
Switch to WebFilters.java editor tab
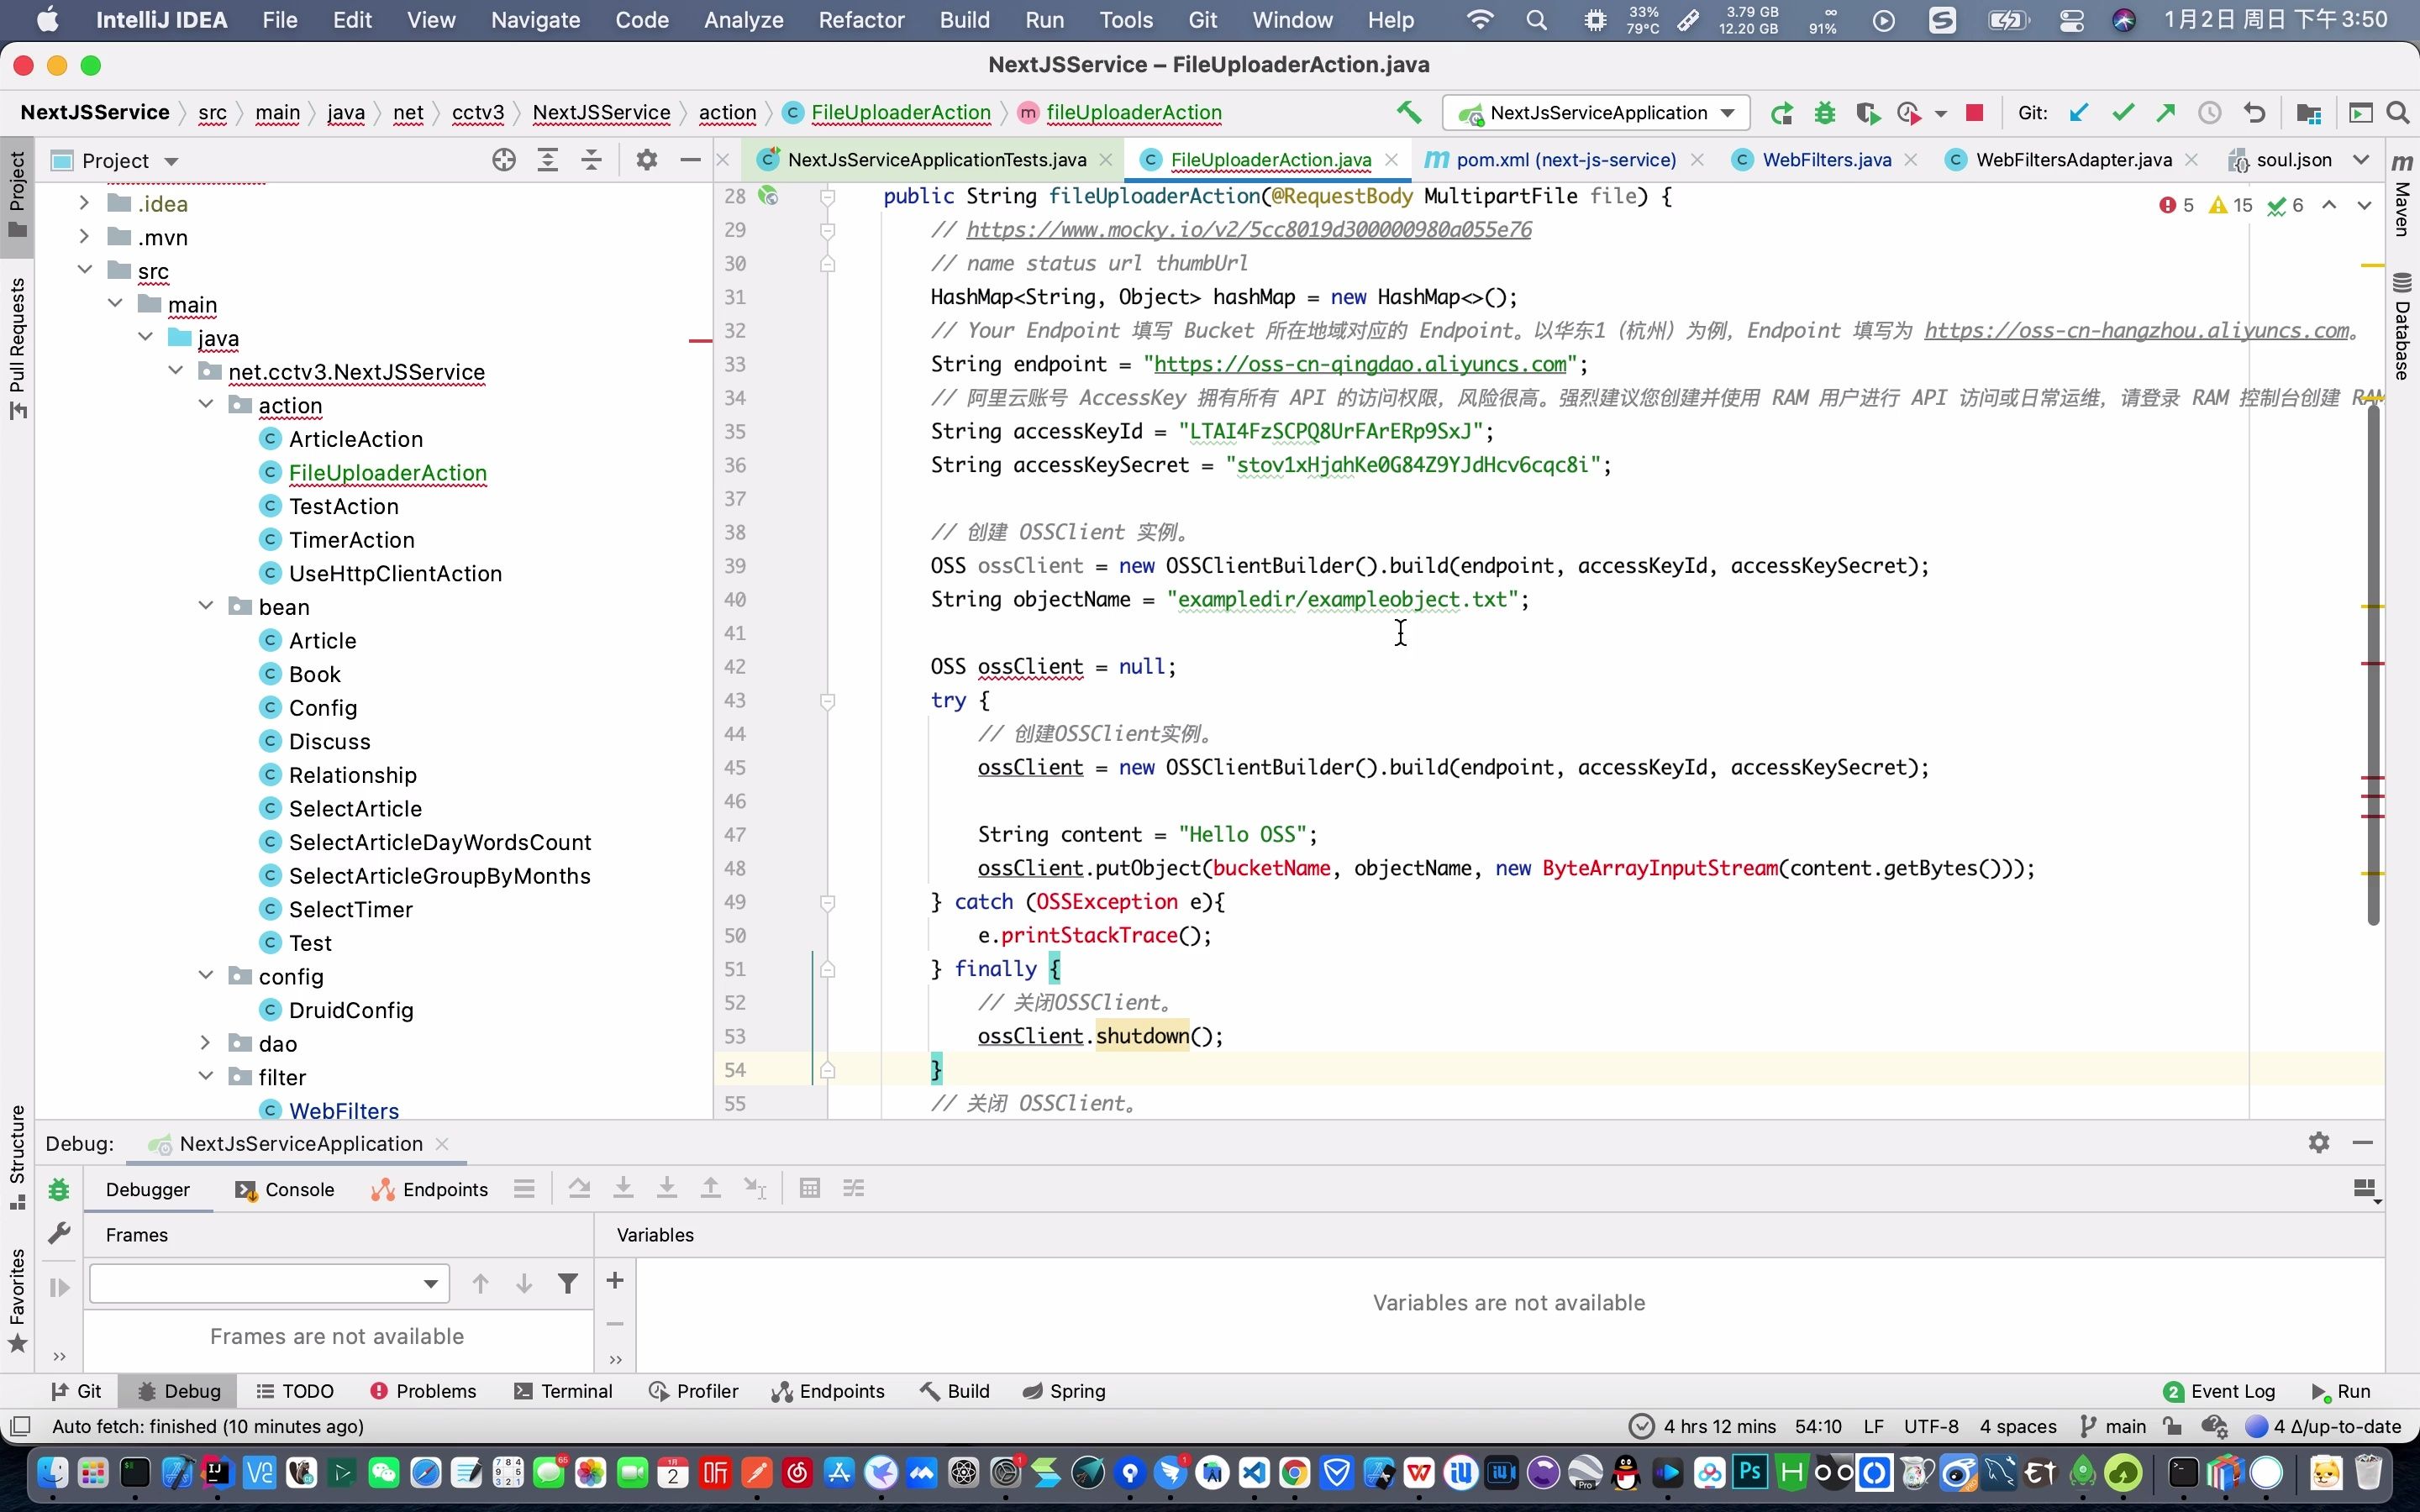point(1826,160)
